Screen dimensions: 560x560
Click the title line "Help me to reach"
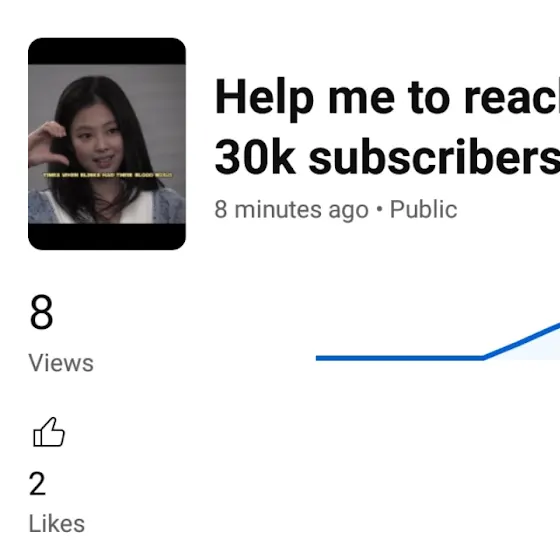387,98
